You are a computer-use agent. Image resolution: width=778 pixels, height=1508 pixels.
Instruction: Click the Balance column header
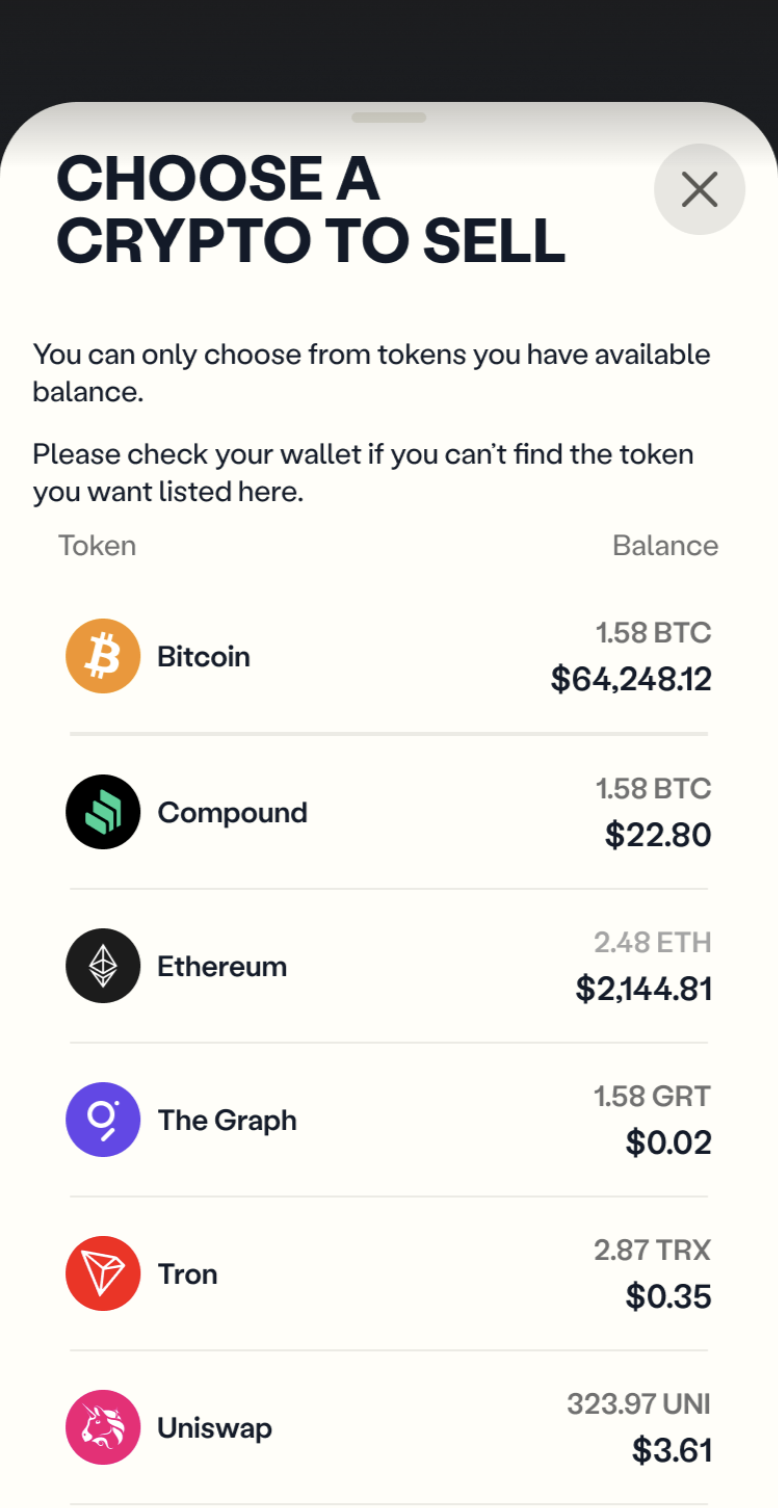665,546
